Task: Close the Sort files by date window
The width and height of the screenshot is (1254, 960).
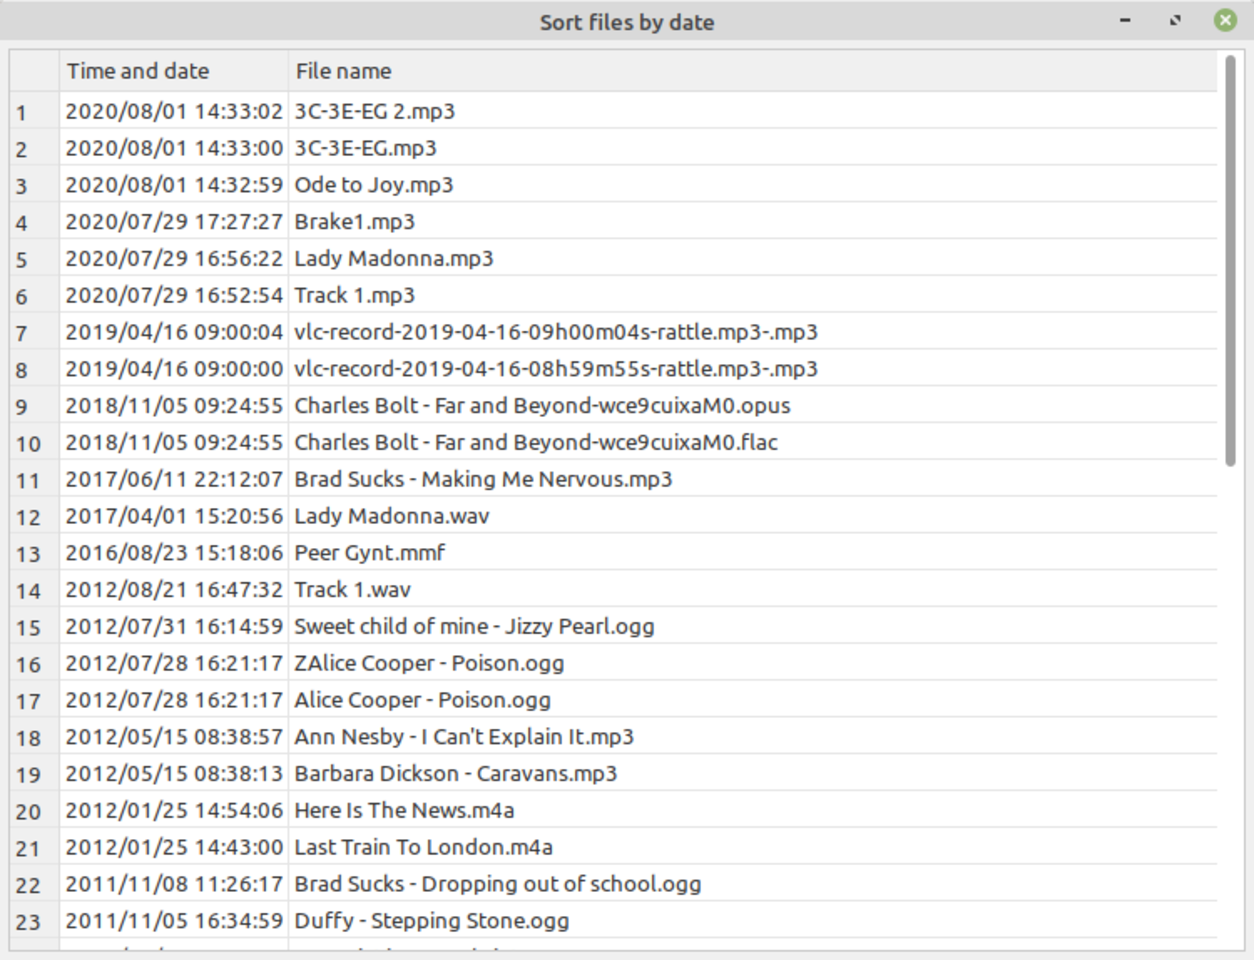Action: pos(1225,21)
